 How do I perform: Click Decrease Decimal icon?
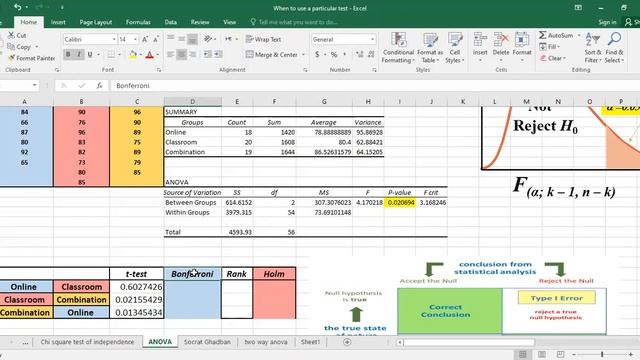(371, 54)
